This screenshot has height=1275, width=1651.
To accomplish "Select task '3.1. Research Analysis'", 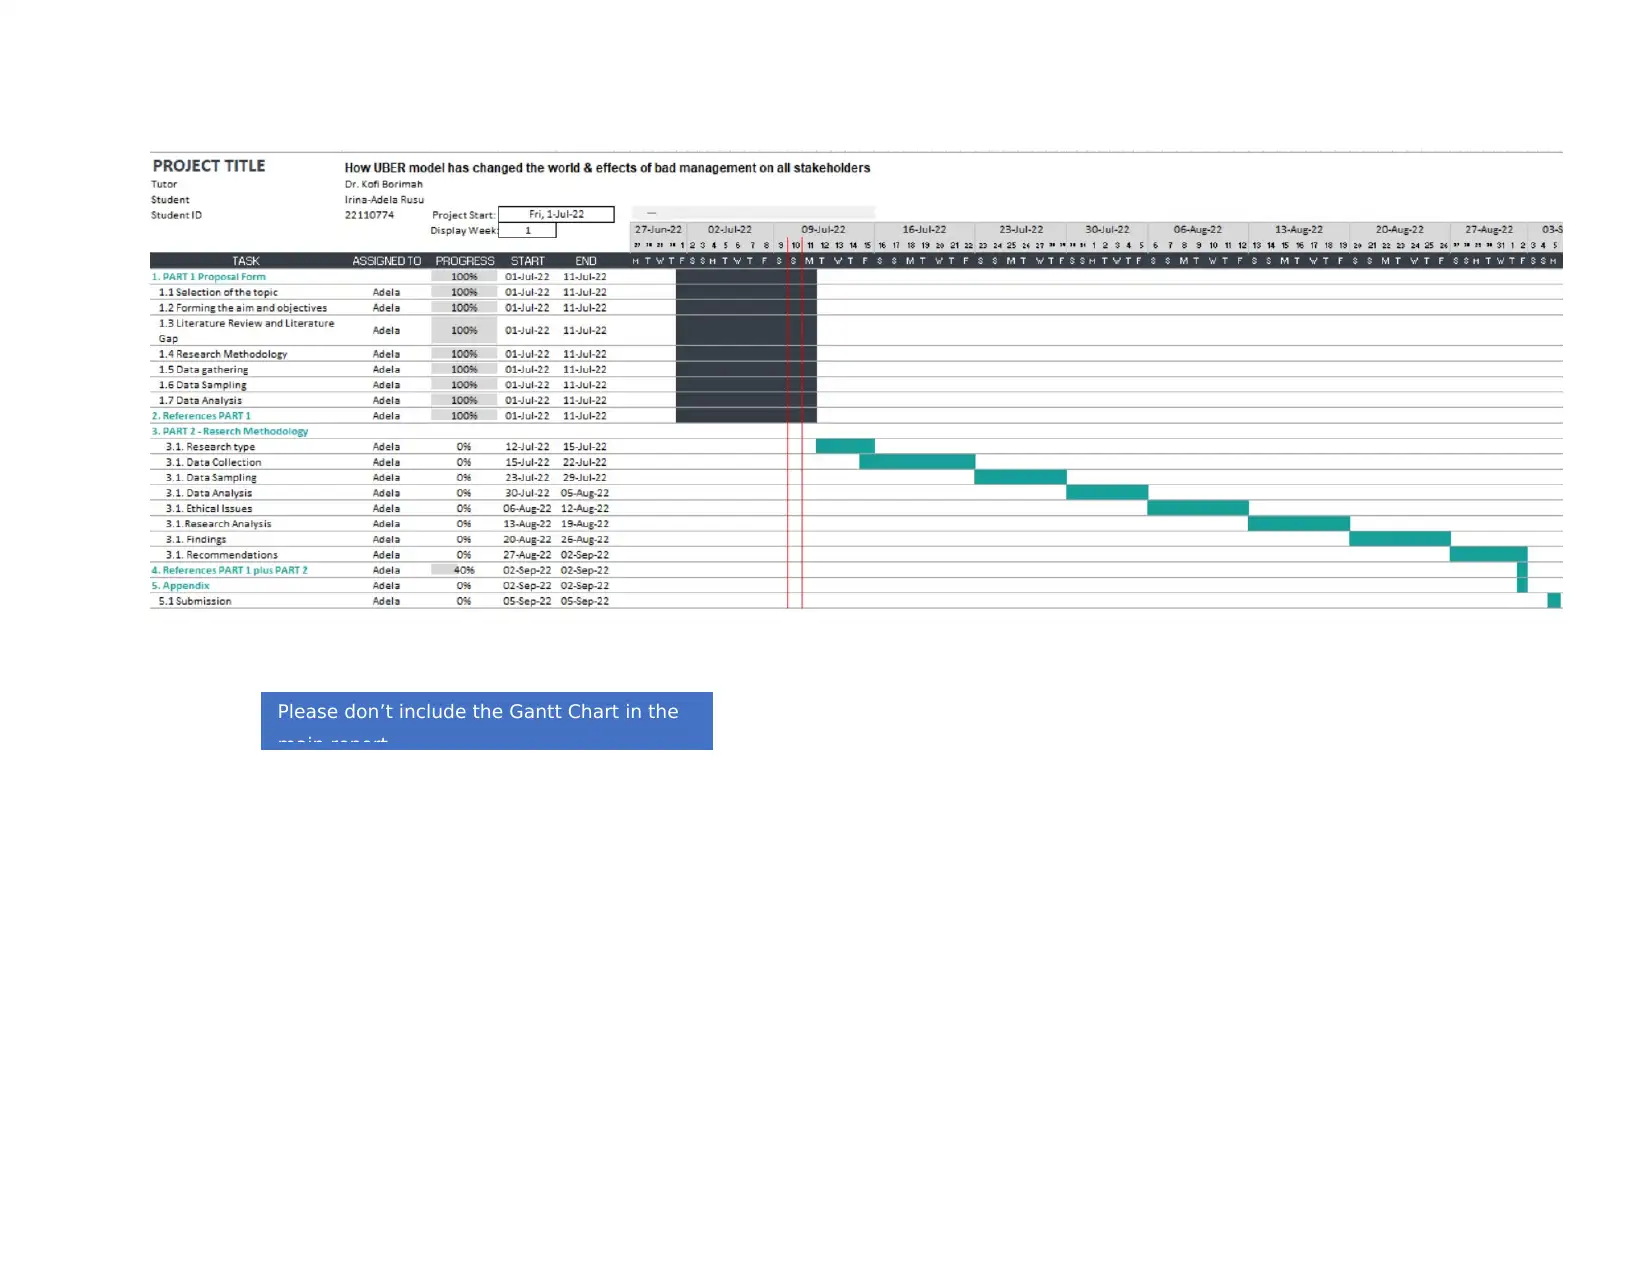I will click(218, 524).
